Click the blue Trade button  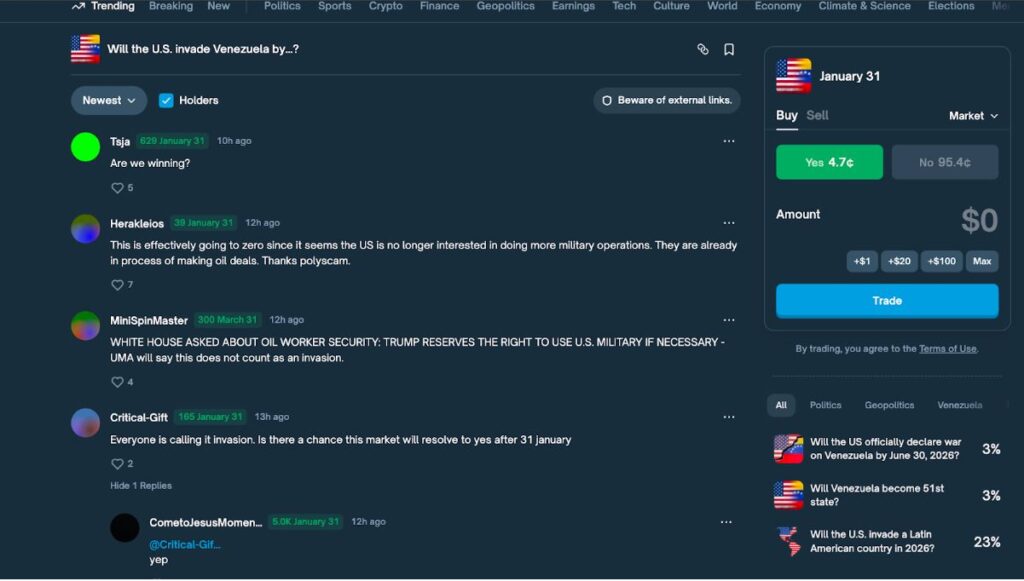(x=887, y=301)
